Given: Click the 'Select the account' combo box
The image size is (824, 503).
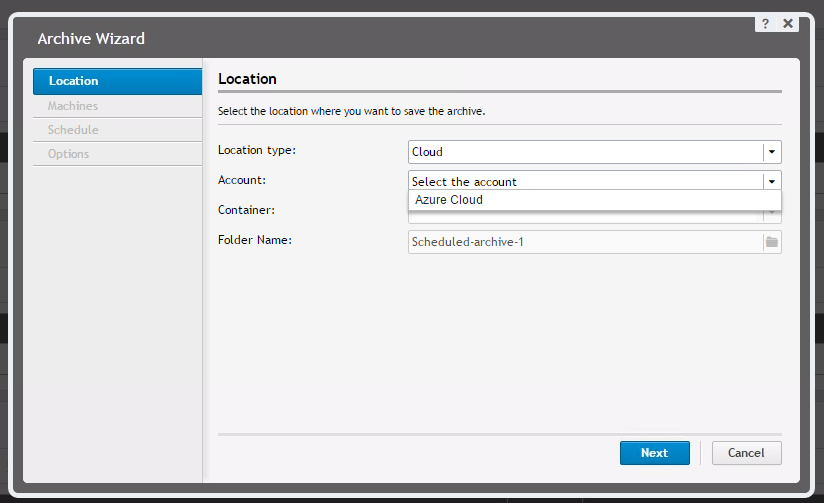Looking at the screenshot, I should coord(585,182).
